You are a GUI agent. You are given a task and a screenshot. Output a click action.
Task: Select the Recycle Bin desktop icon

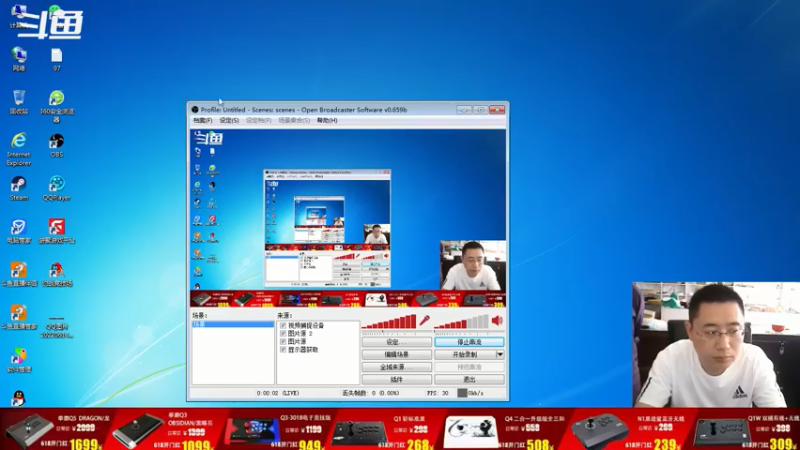[x=19, y=102]
